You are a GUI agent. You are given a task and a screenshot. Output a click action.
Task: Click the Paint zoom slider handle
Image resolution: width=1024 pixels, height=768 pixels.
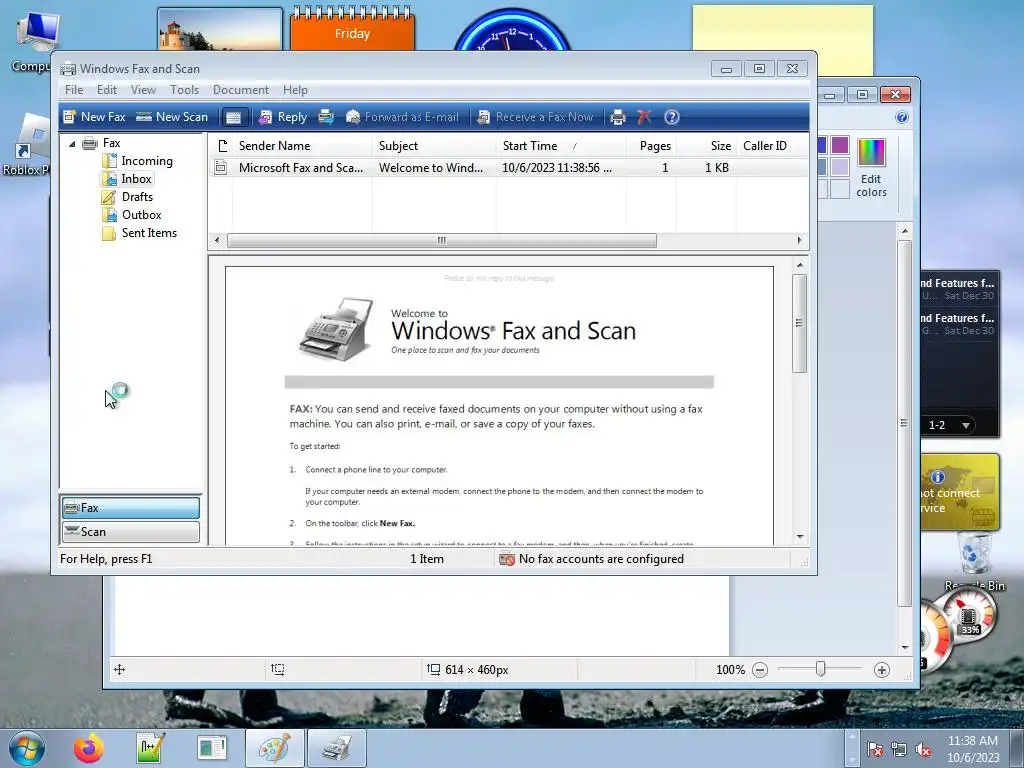(820, 669)
